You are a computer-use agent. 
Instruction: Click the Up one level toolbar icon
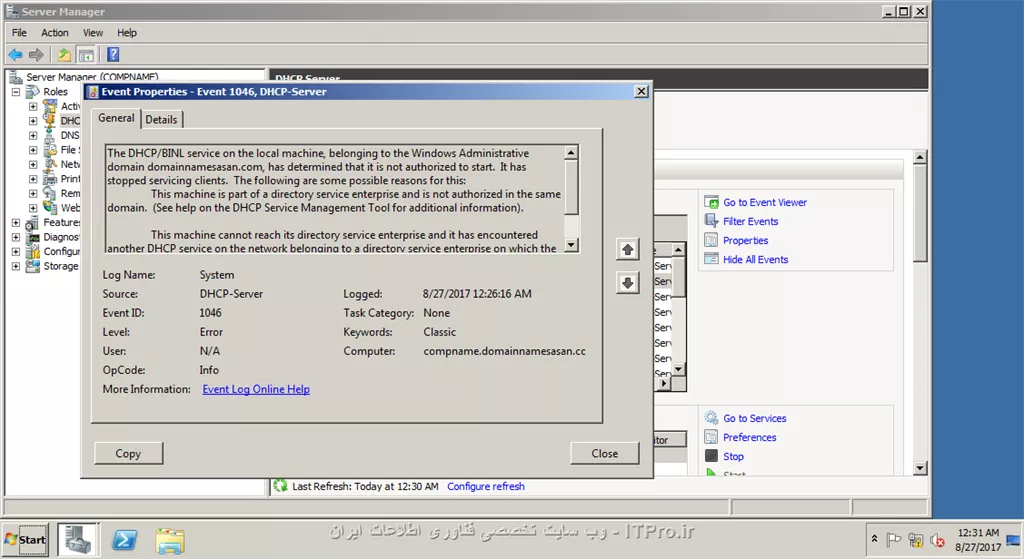pyautogui.click(x=64, y=55)
